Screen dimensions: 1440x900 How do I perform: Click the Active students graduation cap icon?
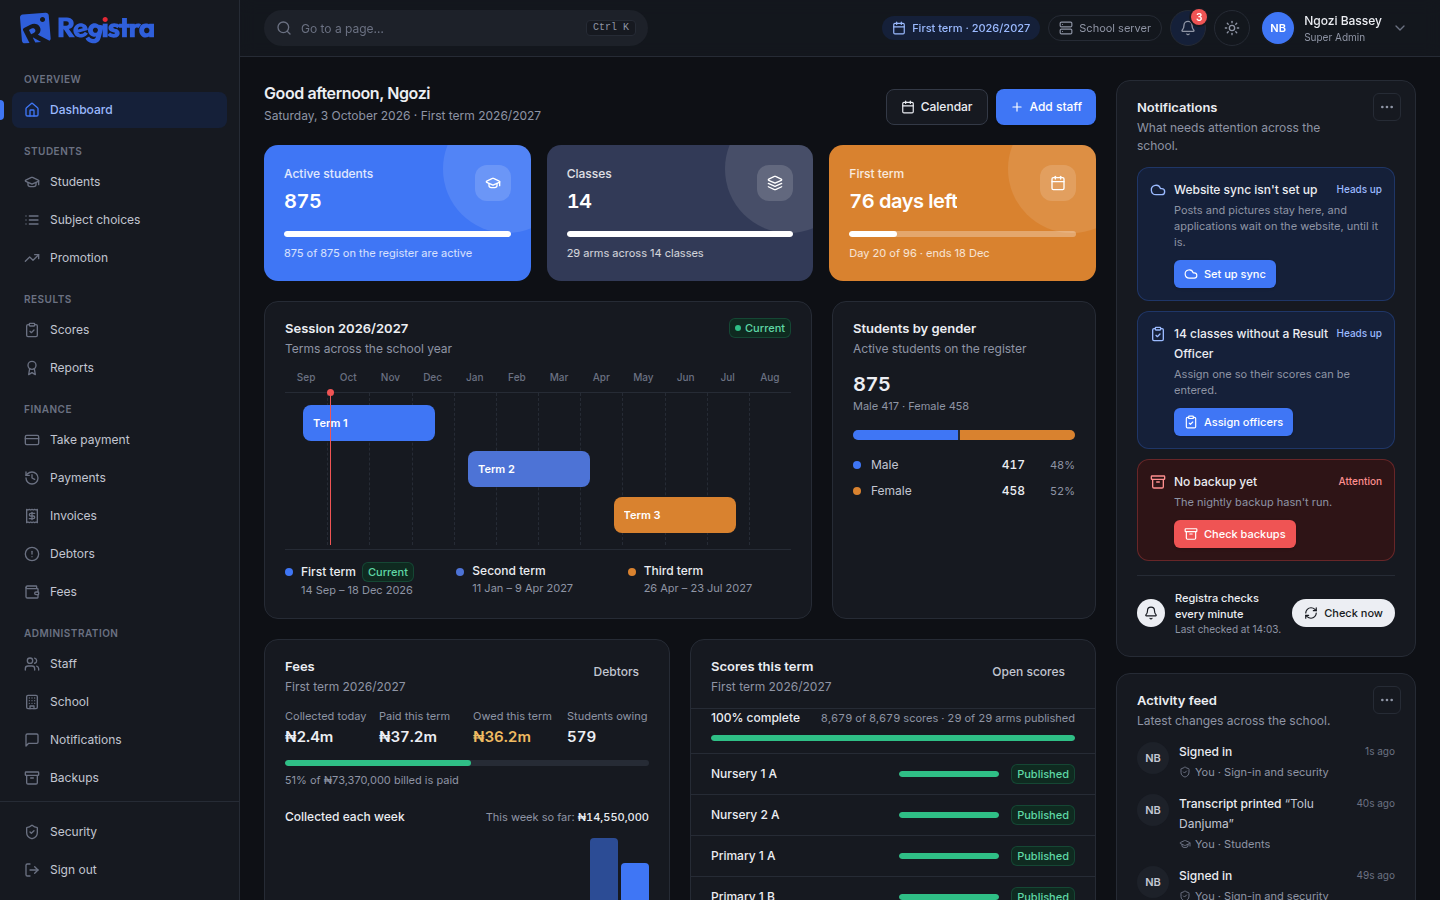[493, 183]
